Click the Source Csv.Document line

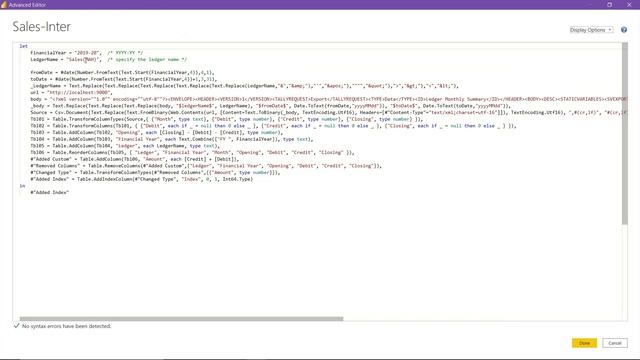coord(329,112)
